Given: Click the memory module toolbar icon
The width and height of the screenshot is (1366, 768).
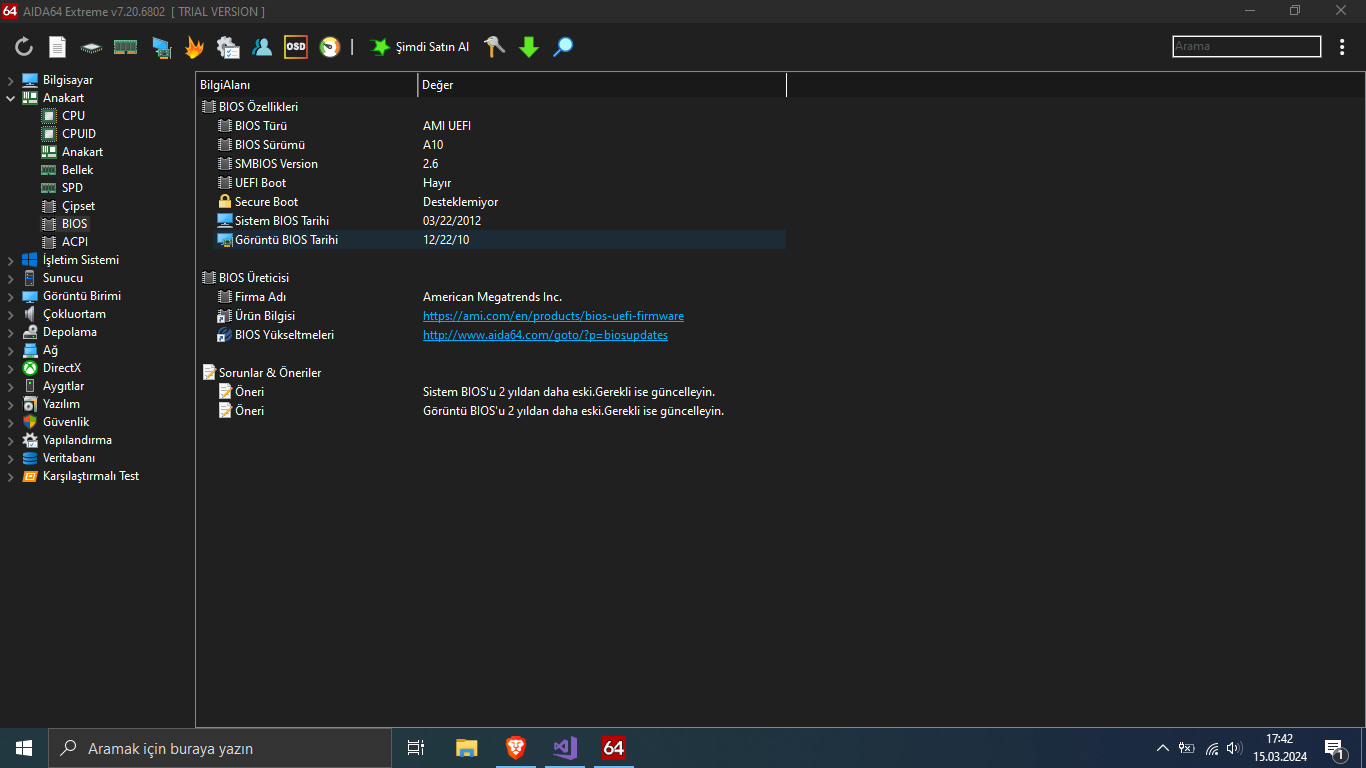Looking at the screenshot, I should coord(125,47).
